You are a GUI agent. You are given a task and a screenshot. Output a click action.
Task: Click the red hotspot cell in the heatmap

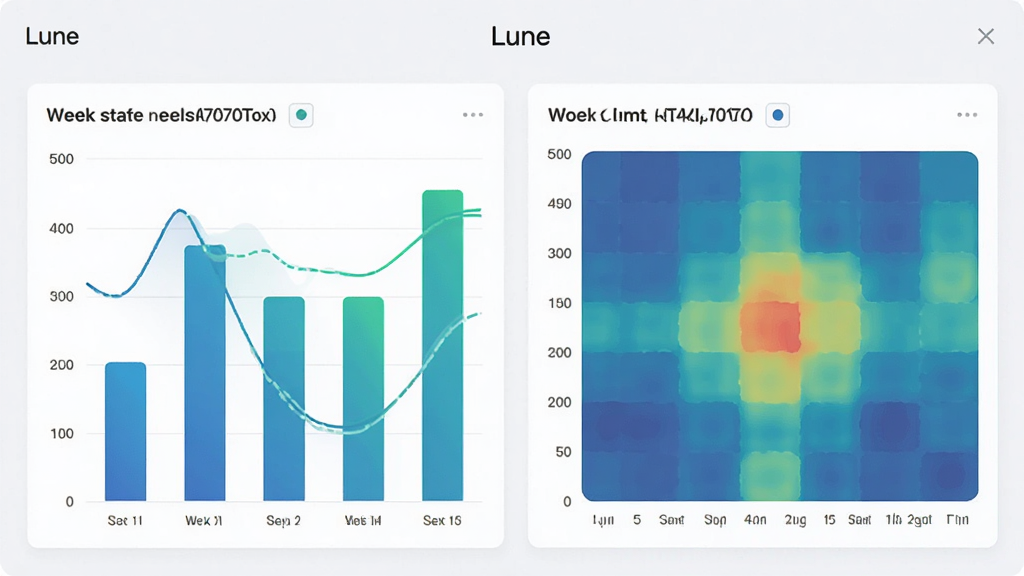[771, 327]
